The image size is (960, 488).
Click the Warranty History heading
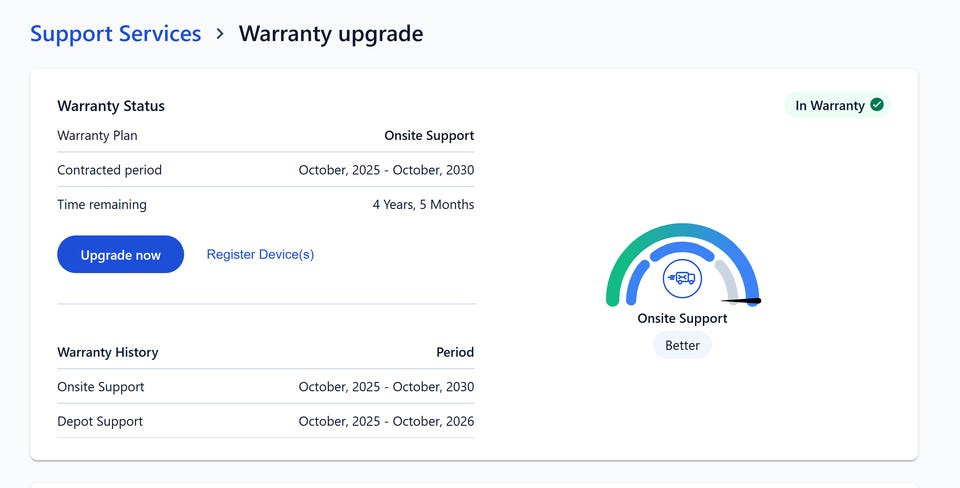108,352
